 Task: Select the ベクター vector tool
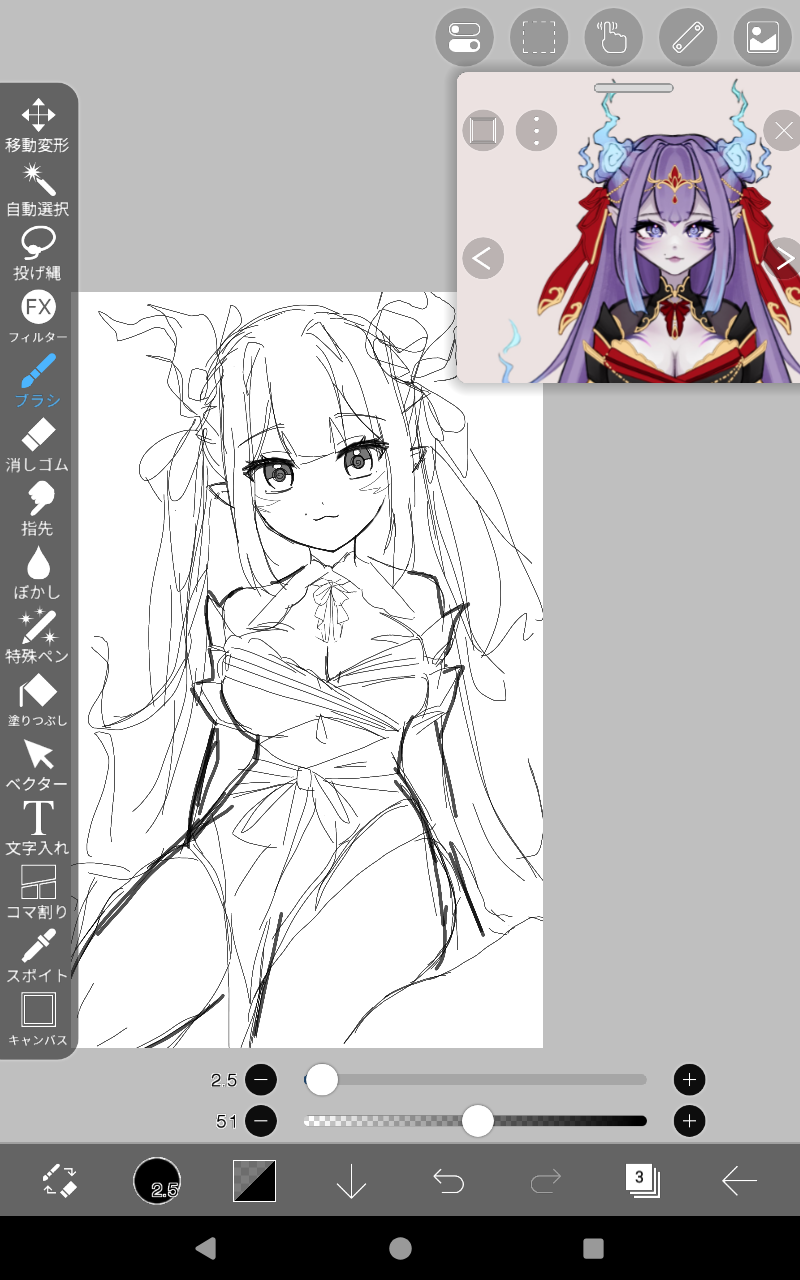click(x=38, y=765)
